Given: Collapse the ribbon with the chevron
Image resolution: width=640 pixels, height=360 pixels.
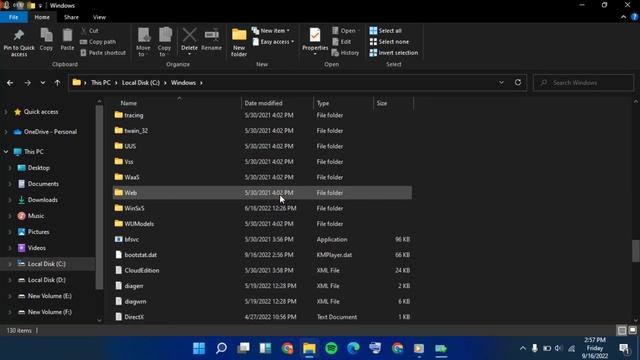Looking at the screenshot, I should coord(623,17).
